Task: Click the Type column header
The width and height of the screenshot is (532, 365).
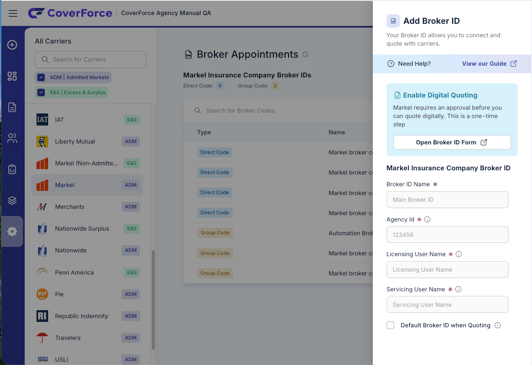Action: tap(204, 132)
